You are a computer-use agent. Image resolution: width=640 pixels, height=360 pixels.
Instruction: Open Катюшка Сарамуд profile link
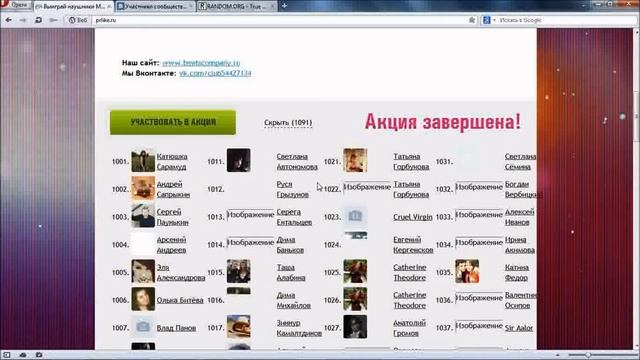tap(172, 162)
